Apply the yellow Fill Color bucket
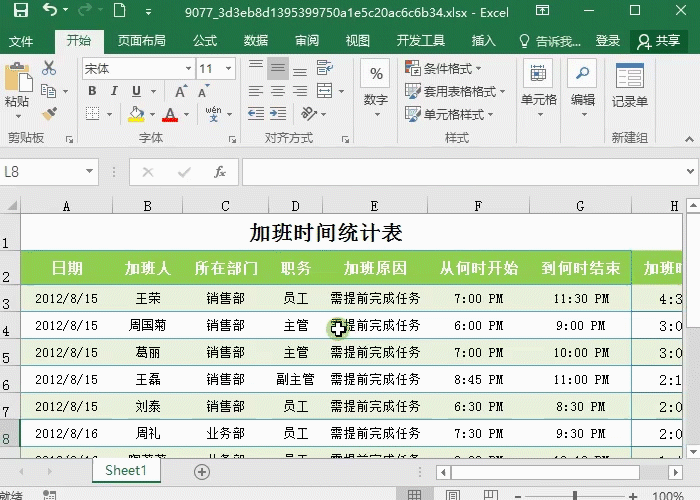The width and height of the screenshot is (700, 500). (136, 114)
